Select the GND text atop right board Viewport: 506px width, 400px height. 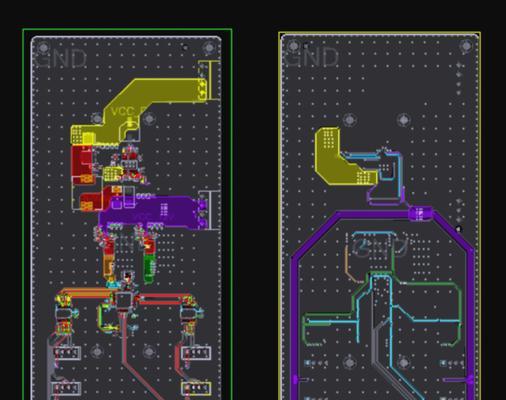(312, 57)
